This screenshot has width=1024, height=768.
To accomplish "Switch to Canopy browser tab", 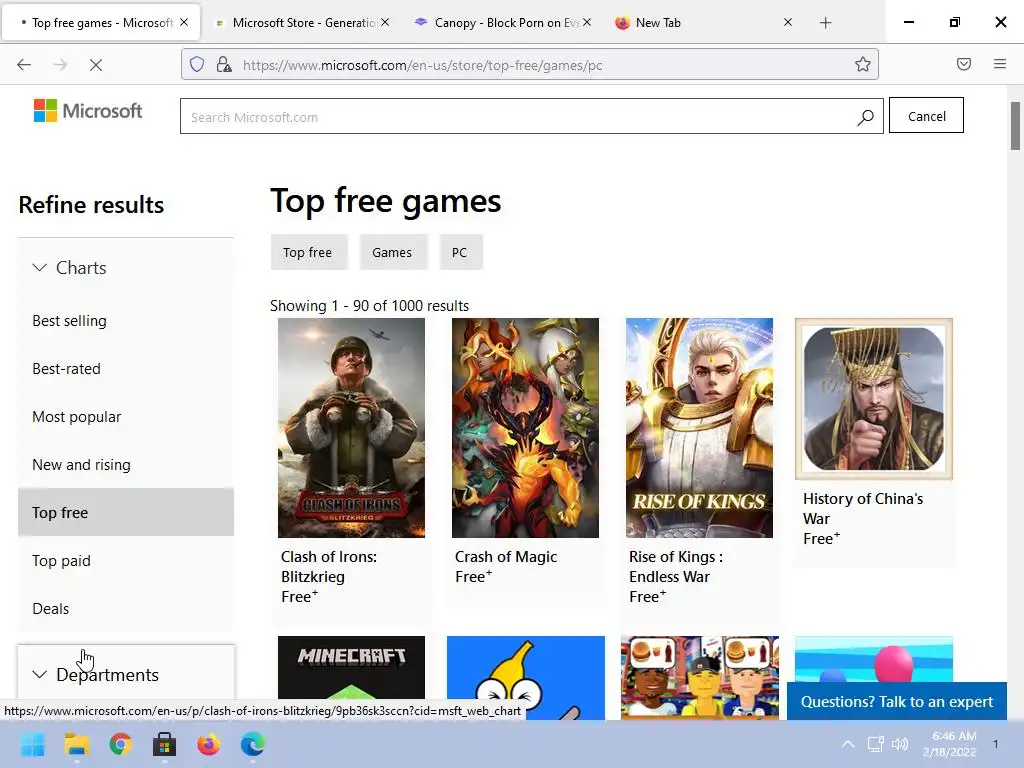I will click(503, 23).
